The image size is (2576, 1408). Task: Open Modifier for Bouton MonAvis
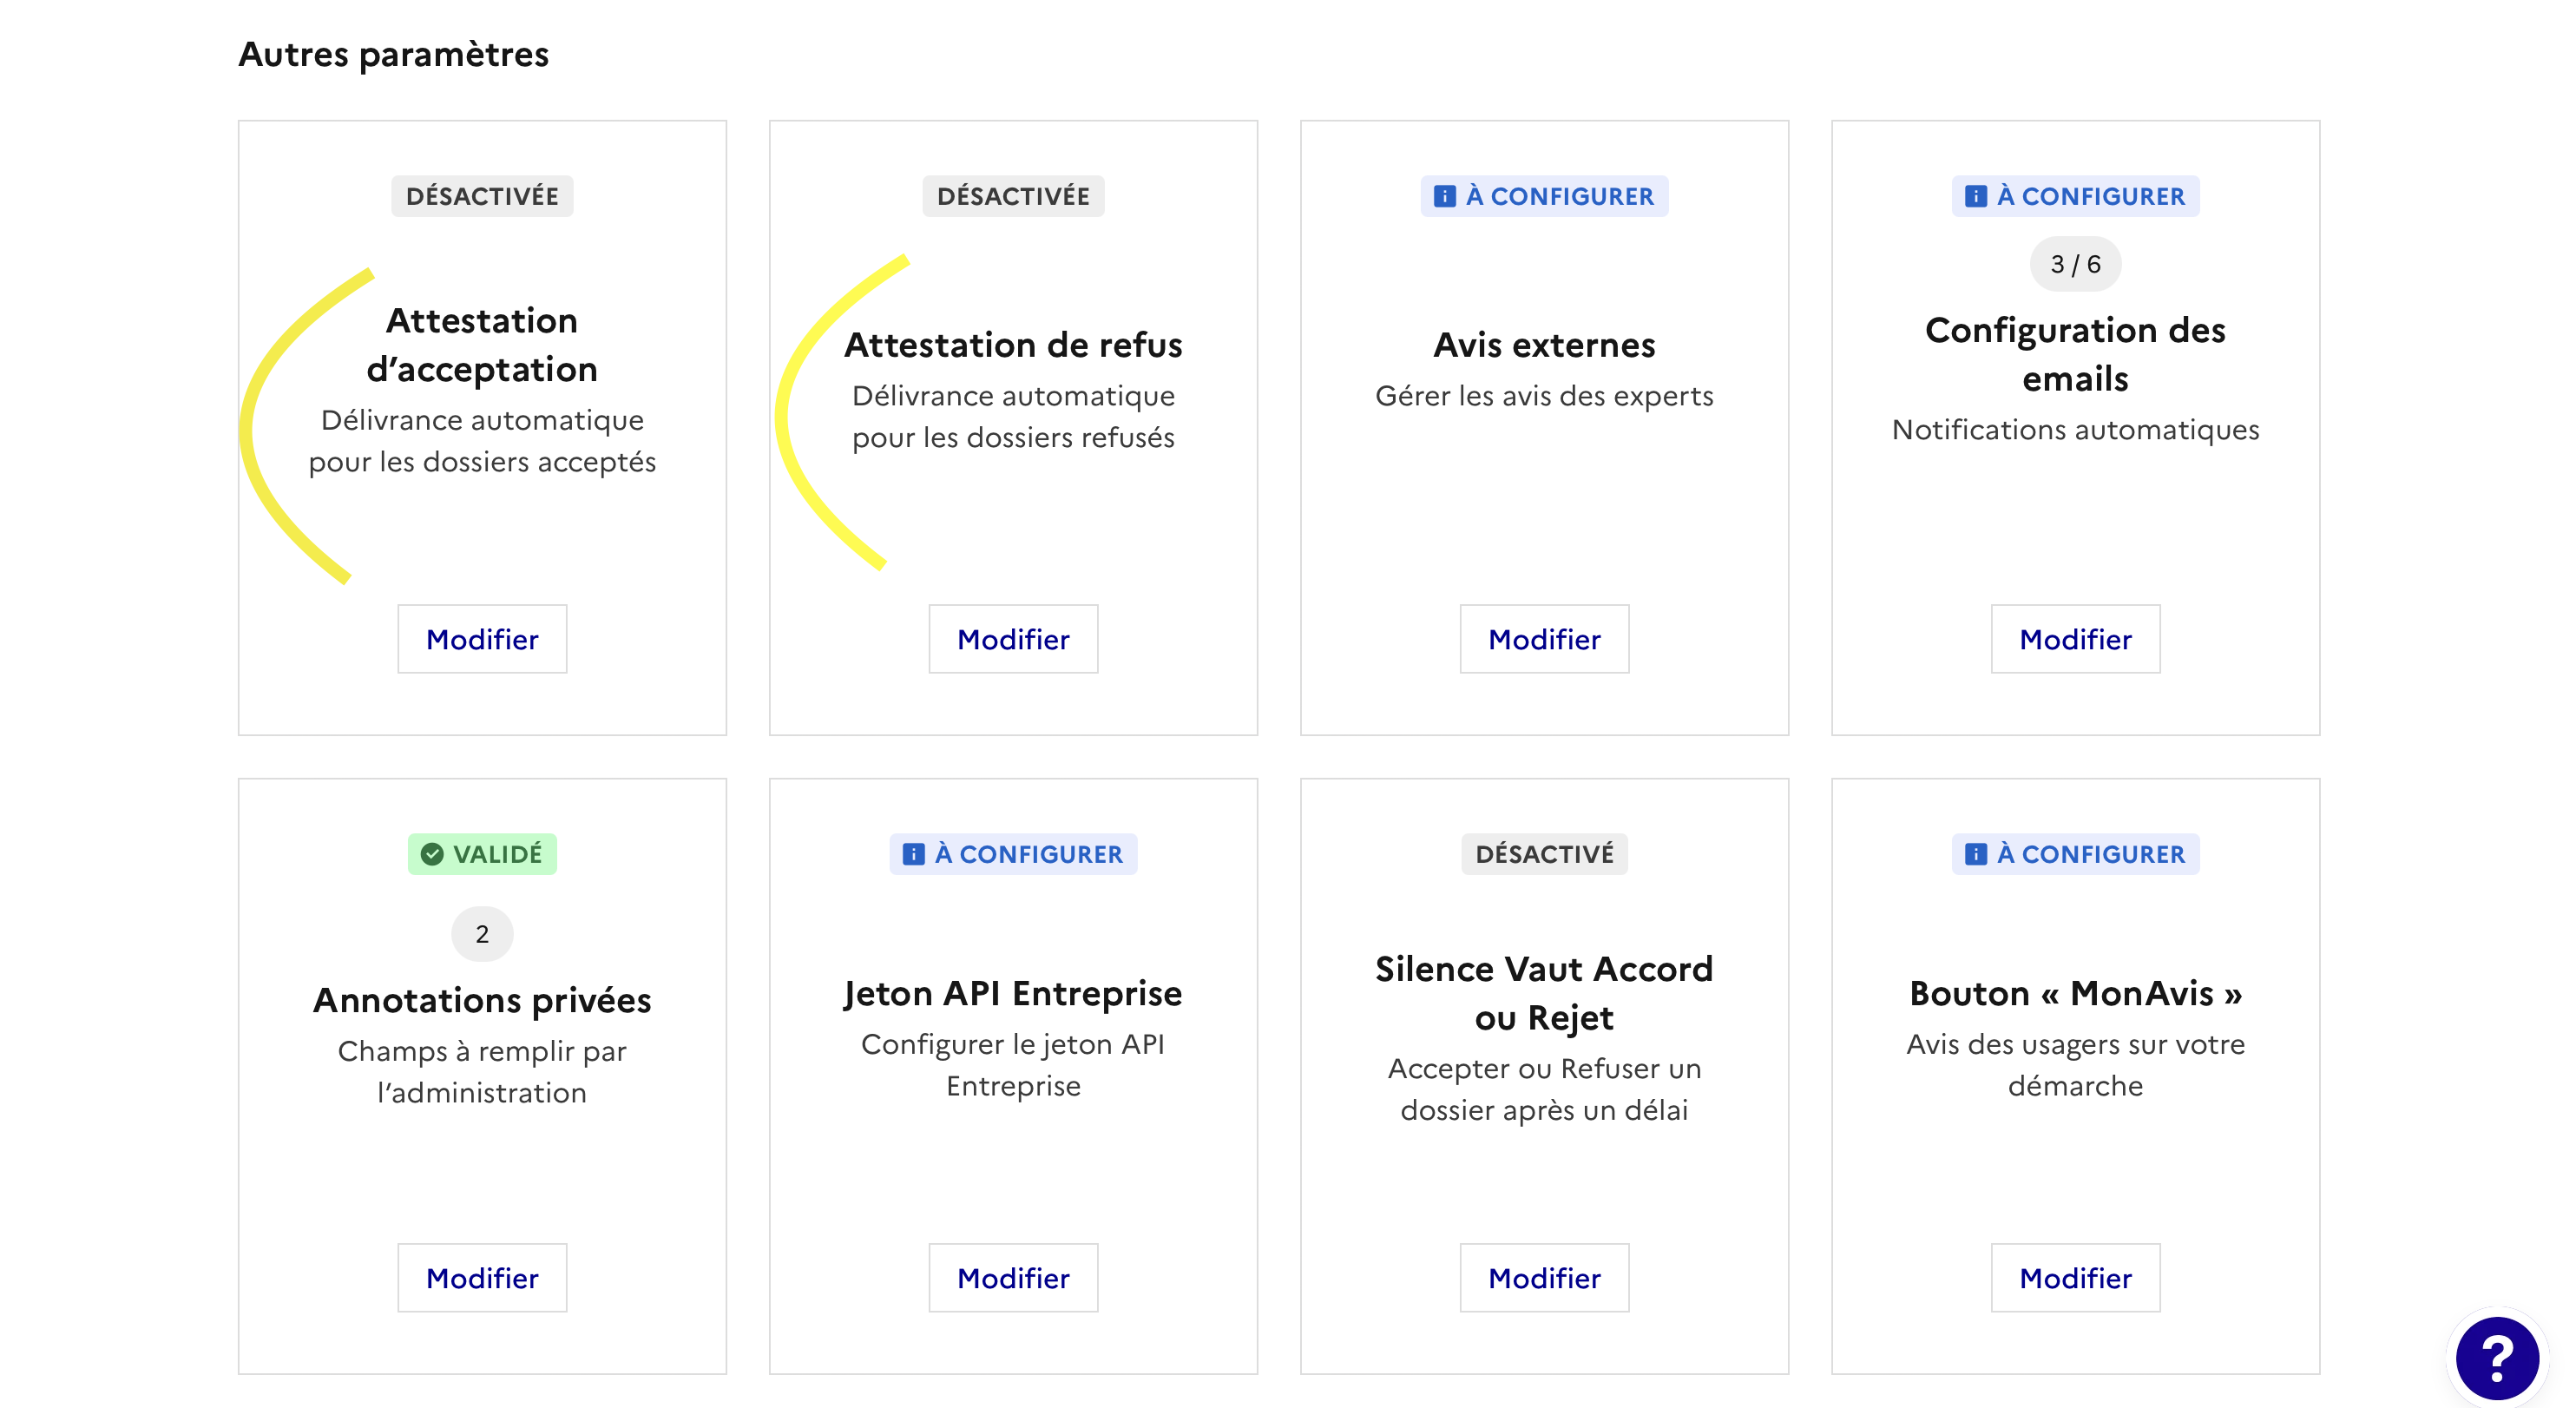tap(2075, 1277)
